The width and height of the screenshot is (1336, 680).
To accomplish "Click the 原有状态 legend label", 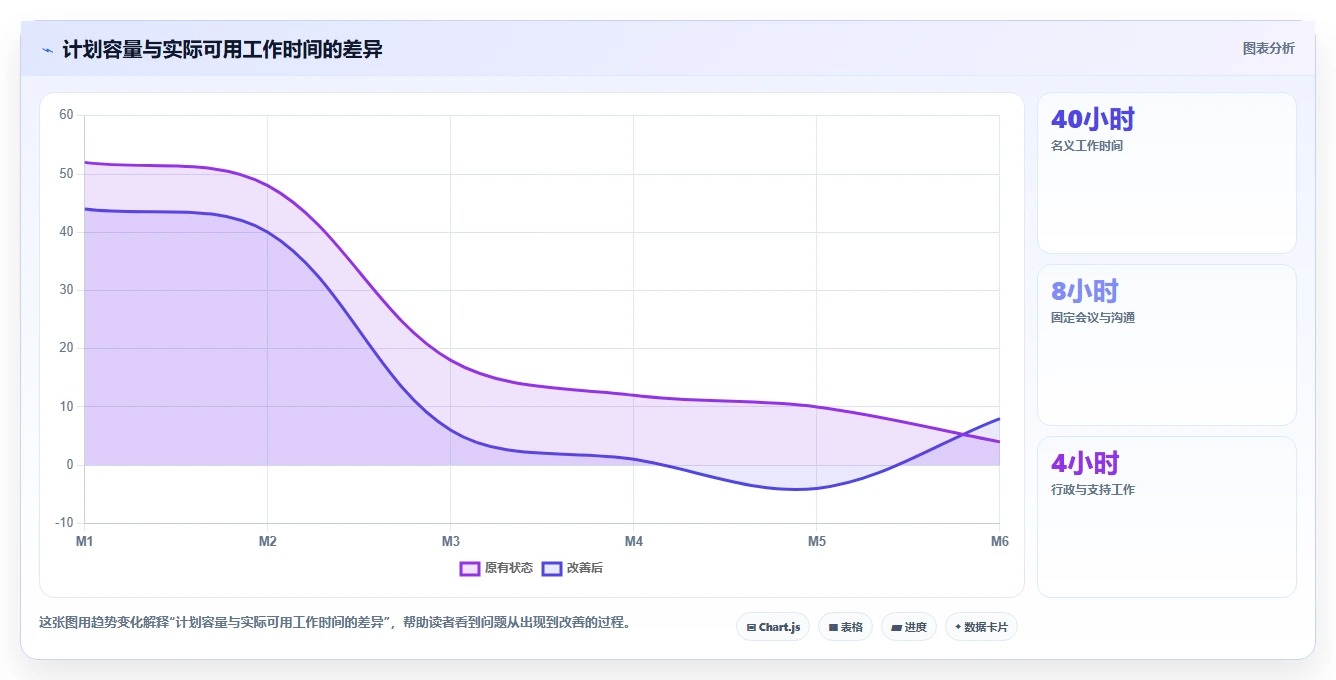I will pos(509,568).
